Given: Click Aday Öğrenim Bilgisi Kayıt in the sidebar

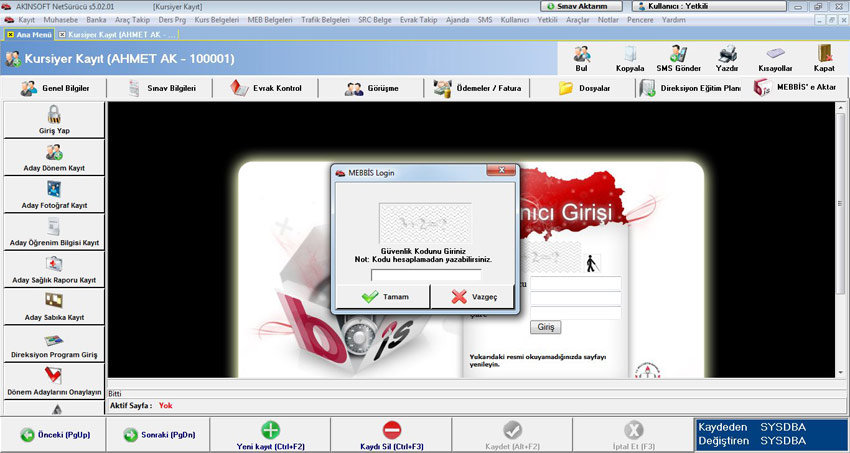Looking at the screenshot, I should tap(54, 232).
